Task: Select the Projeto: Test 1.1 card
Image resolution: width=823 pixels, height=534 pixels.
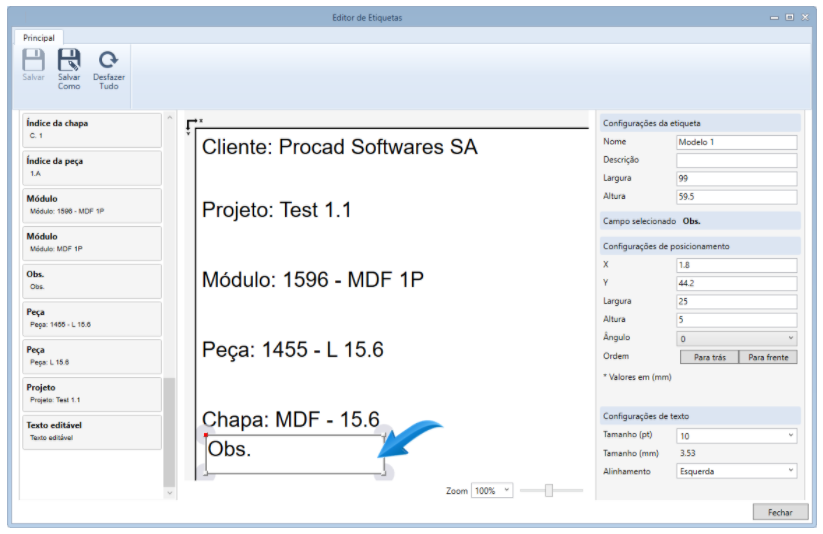Action: 92,395
